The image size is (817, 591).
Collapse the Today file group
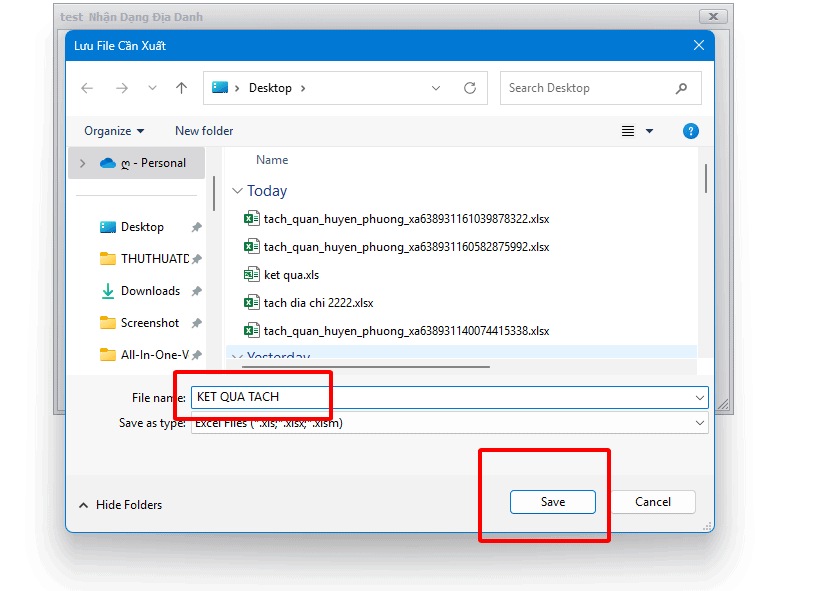[237, 191]
